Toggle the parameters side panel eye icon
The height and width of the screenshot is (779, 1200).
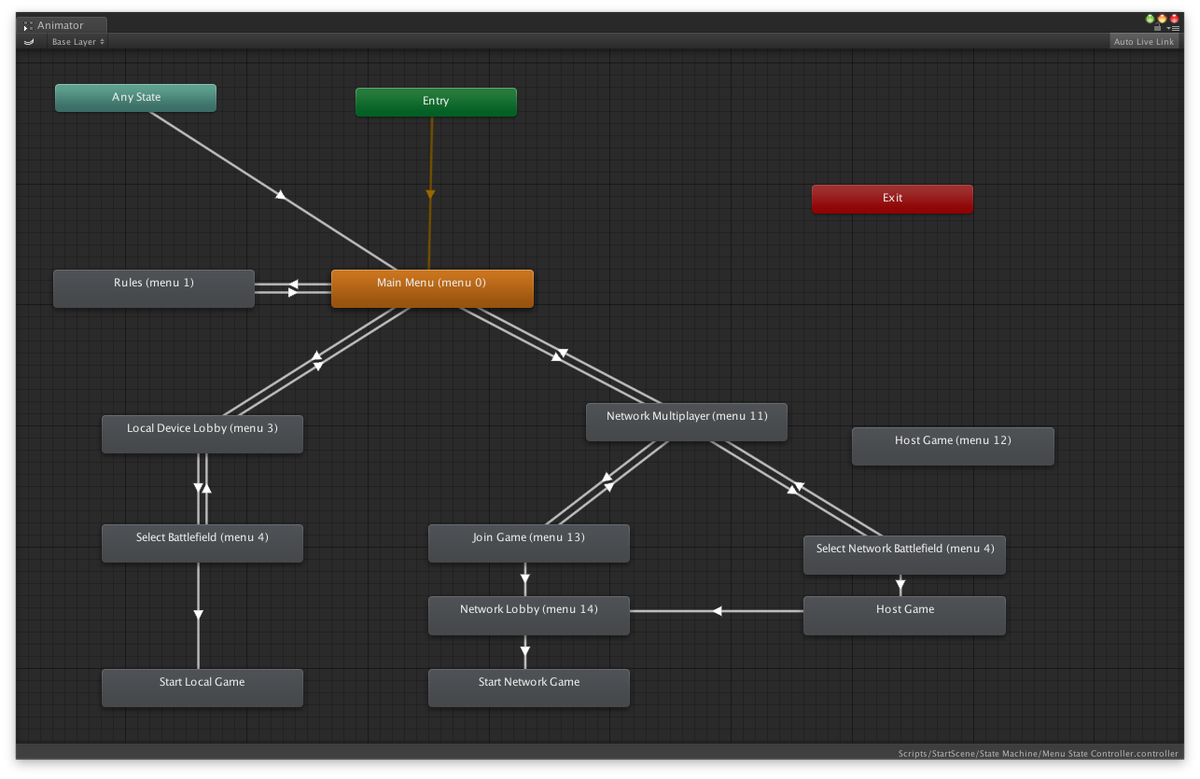point(29,42)
